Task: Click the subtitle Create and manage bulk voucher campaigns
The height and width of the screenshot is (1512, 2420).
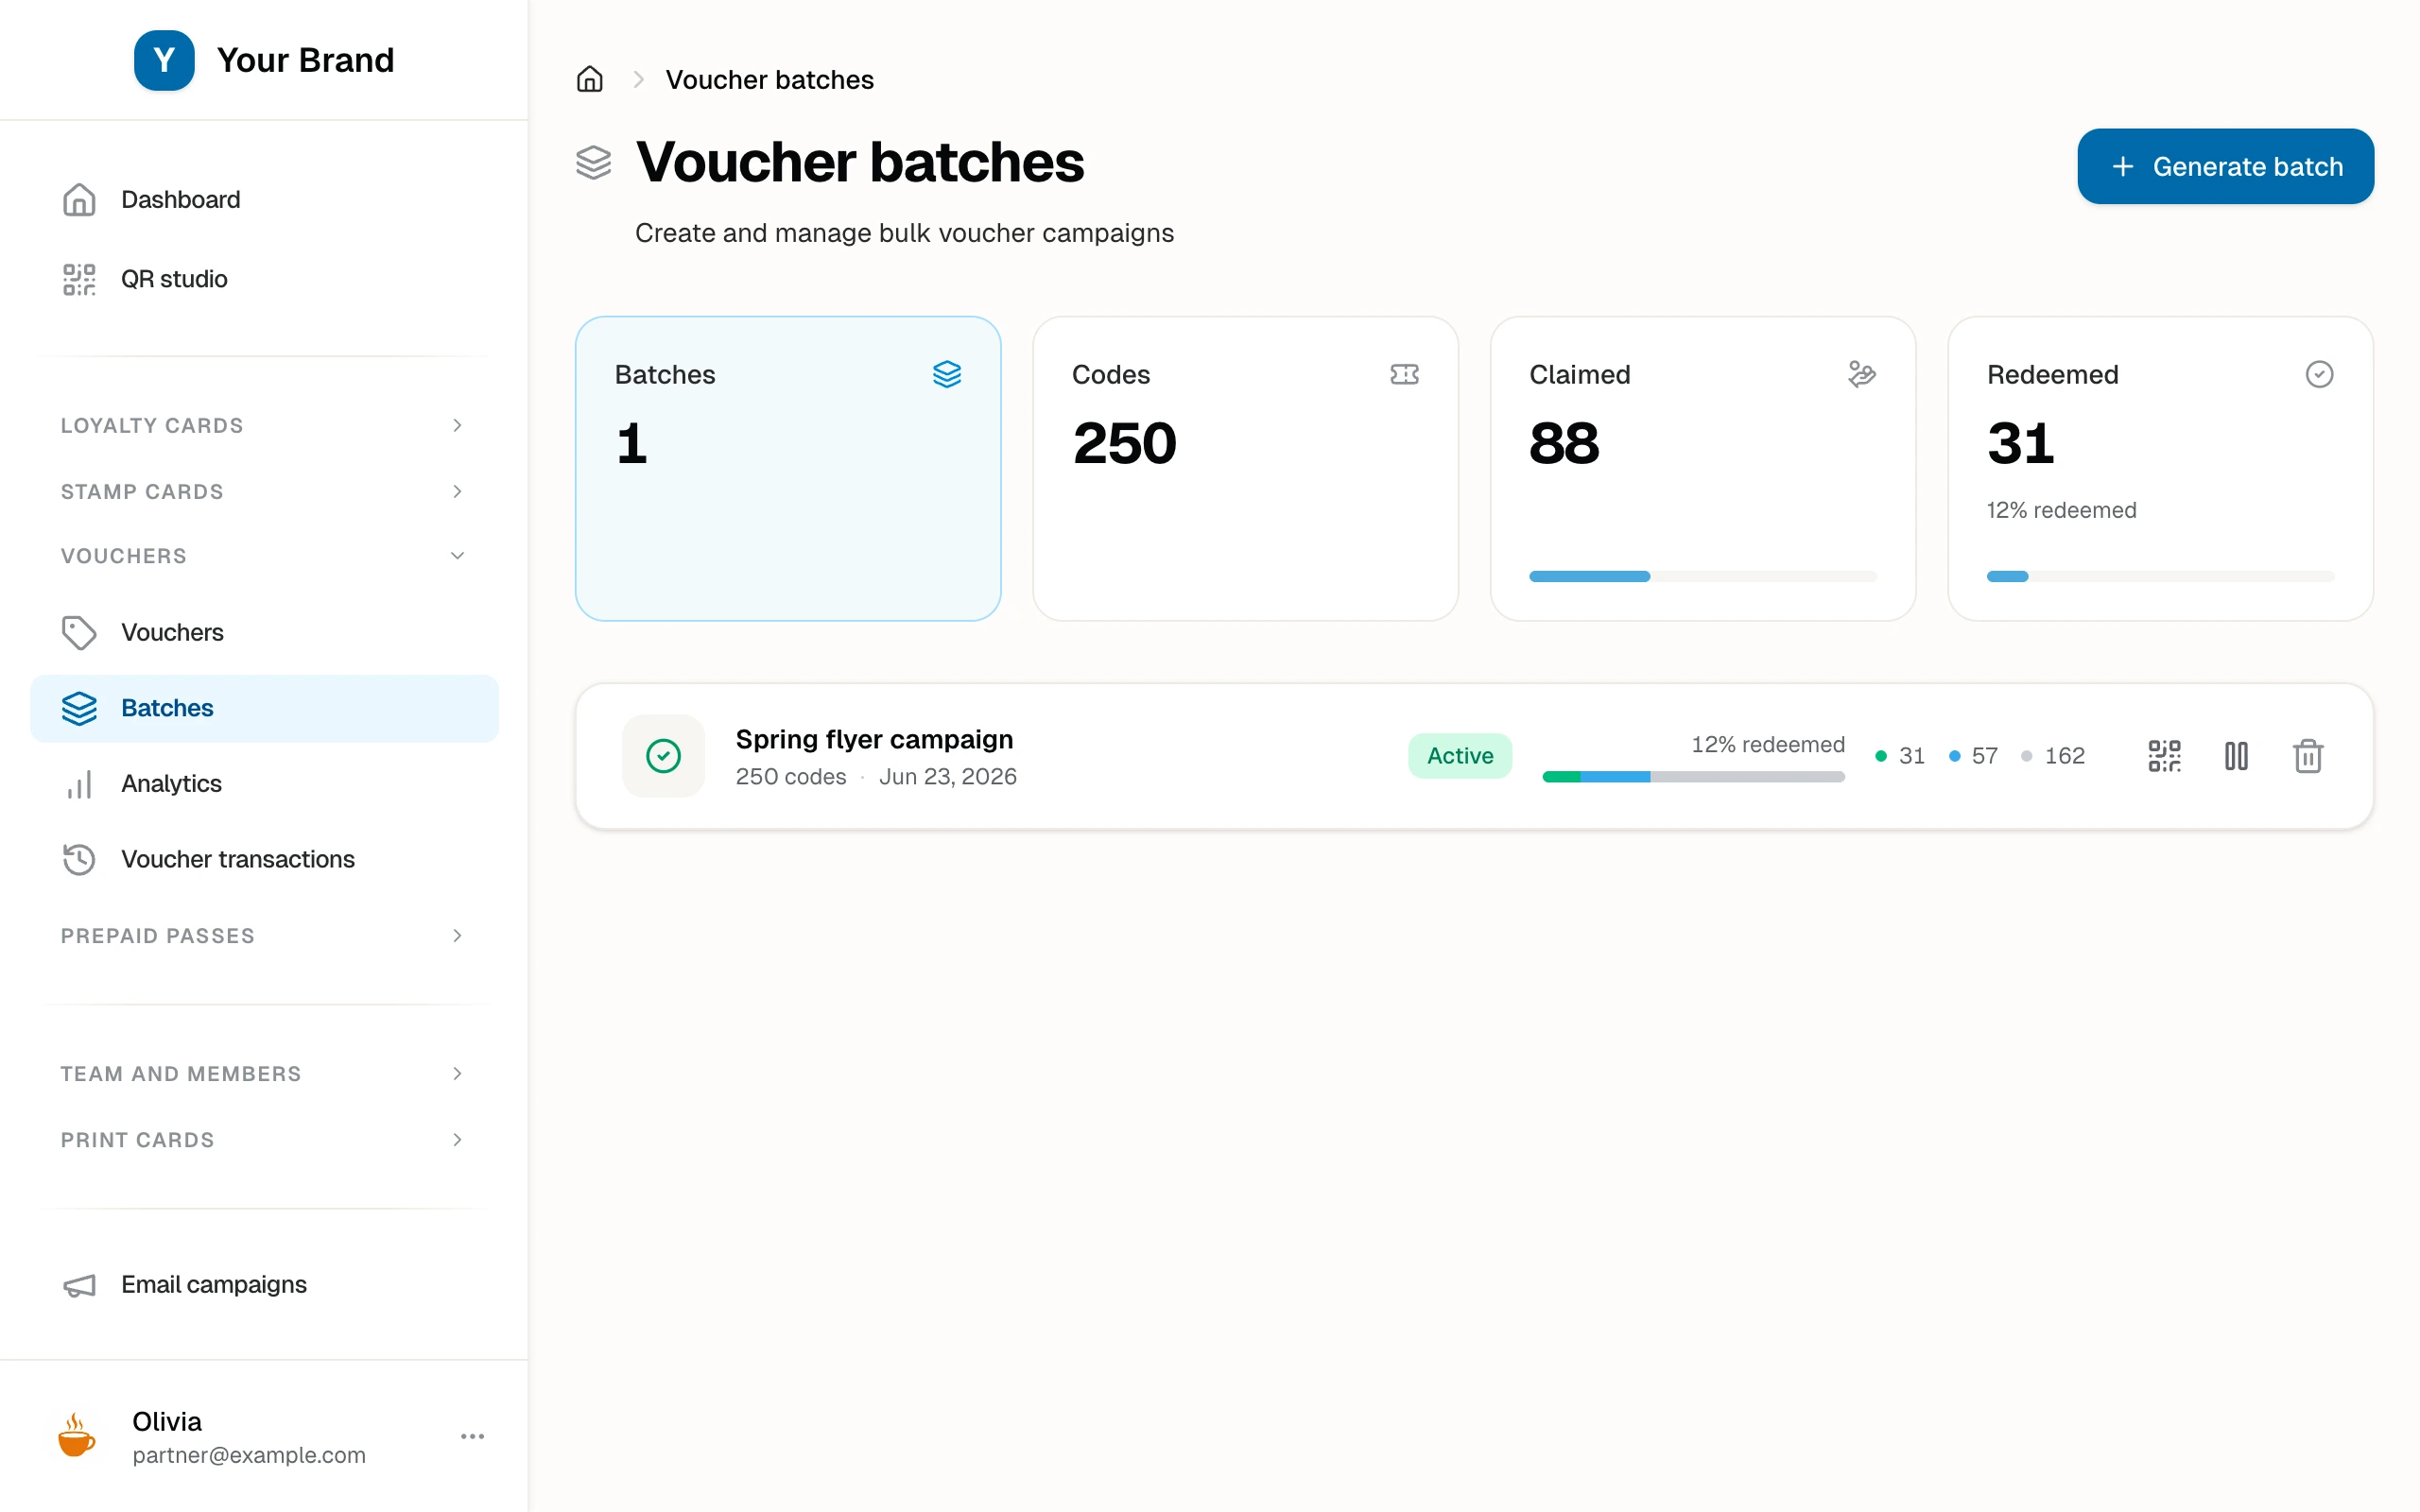Action: pos(904,233)
